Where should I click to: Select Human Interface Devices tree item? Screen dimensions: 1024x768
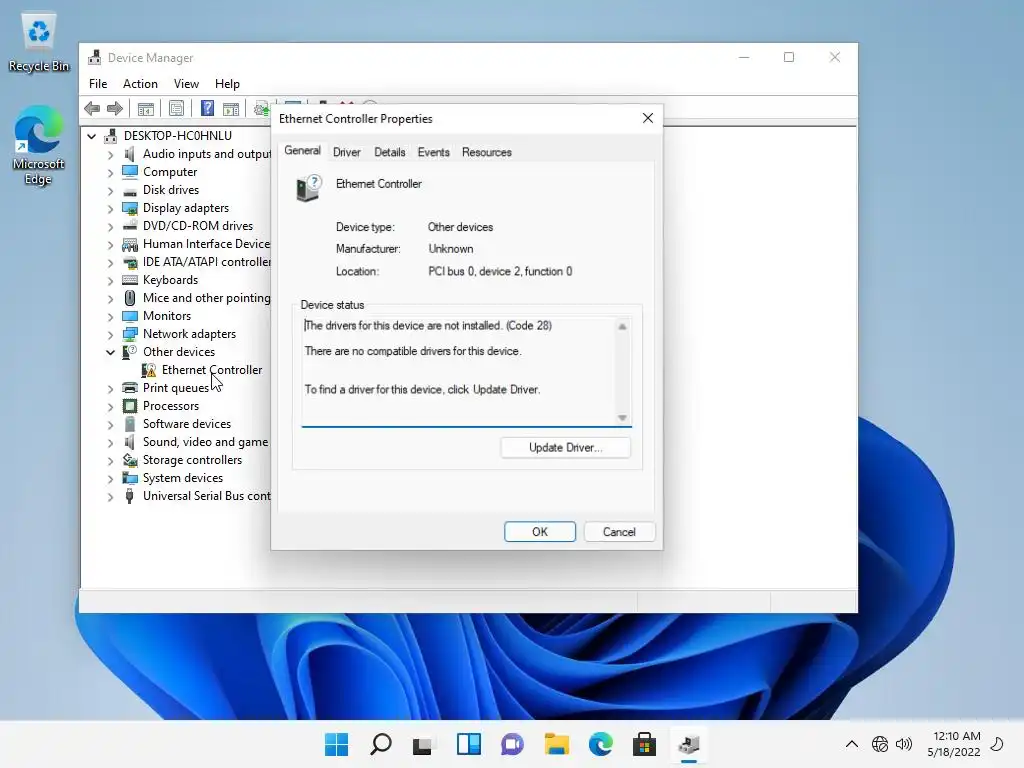[x=206, y=244]
